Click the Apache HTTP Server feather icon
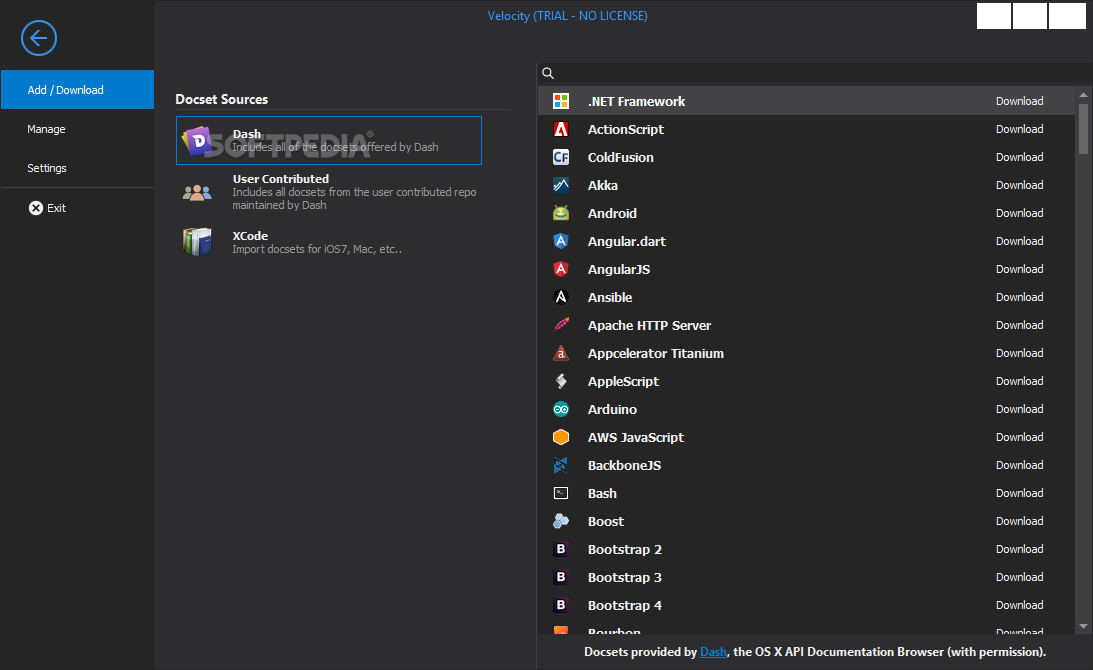 [560, 325]
